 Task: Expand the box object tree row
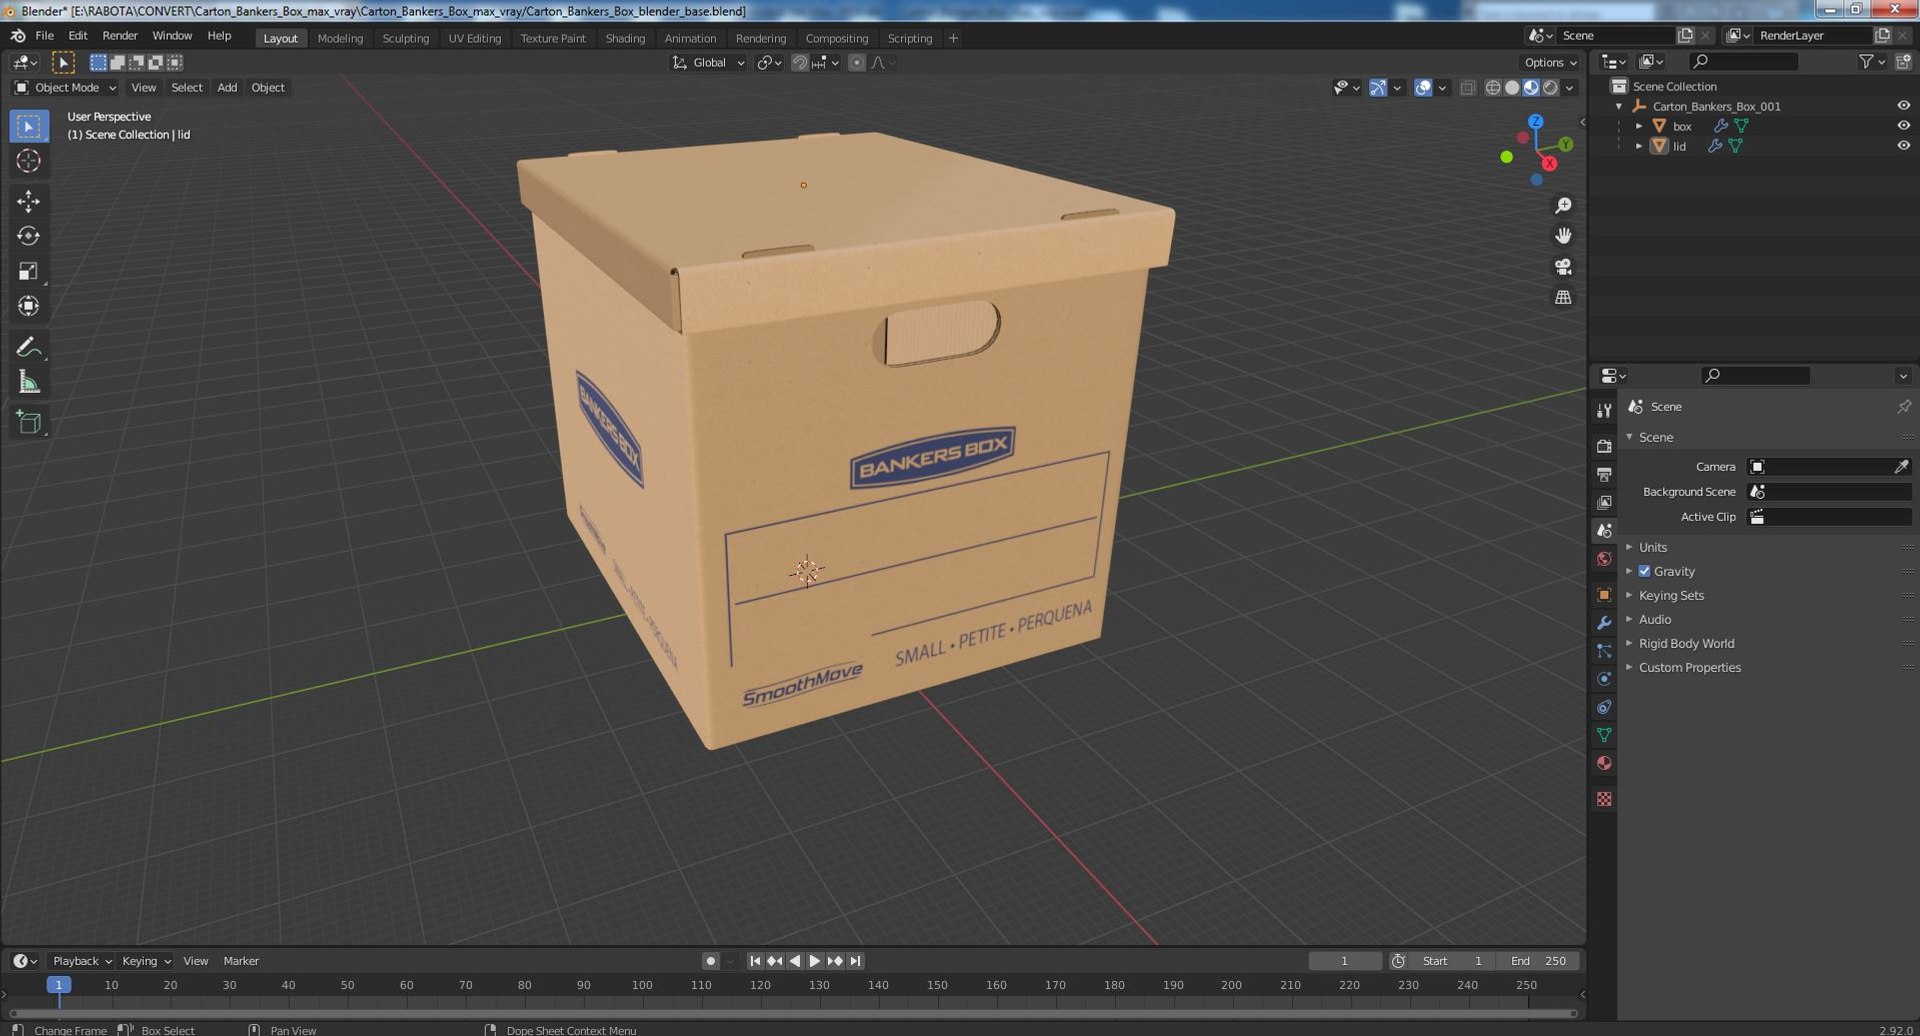point(1639,126)
